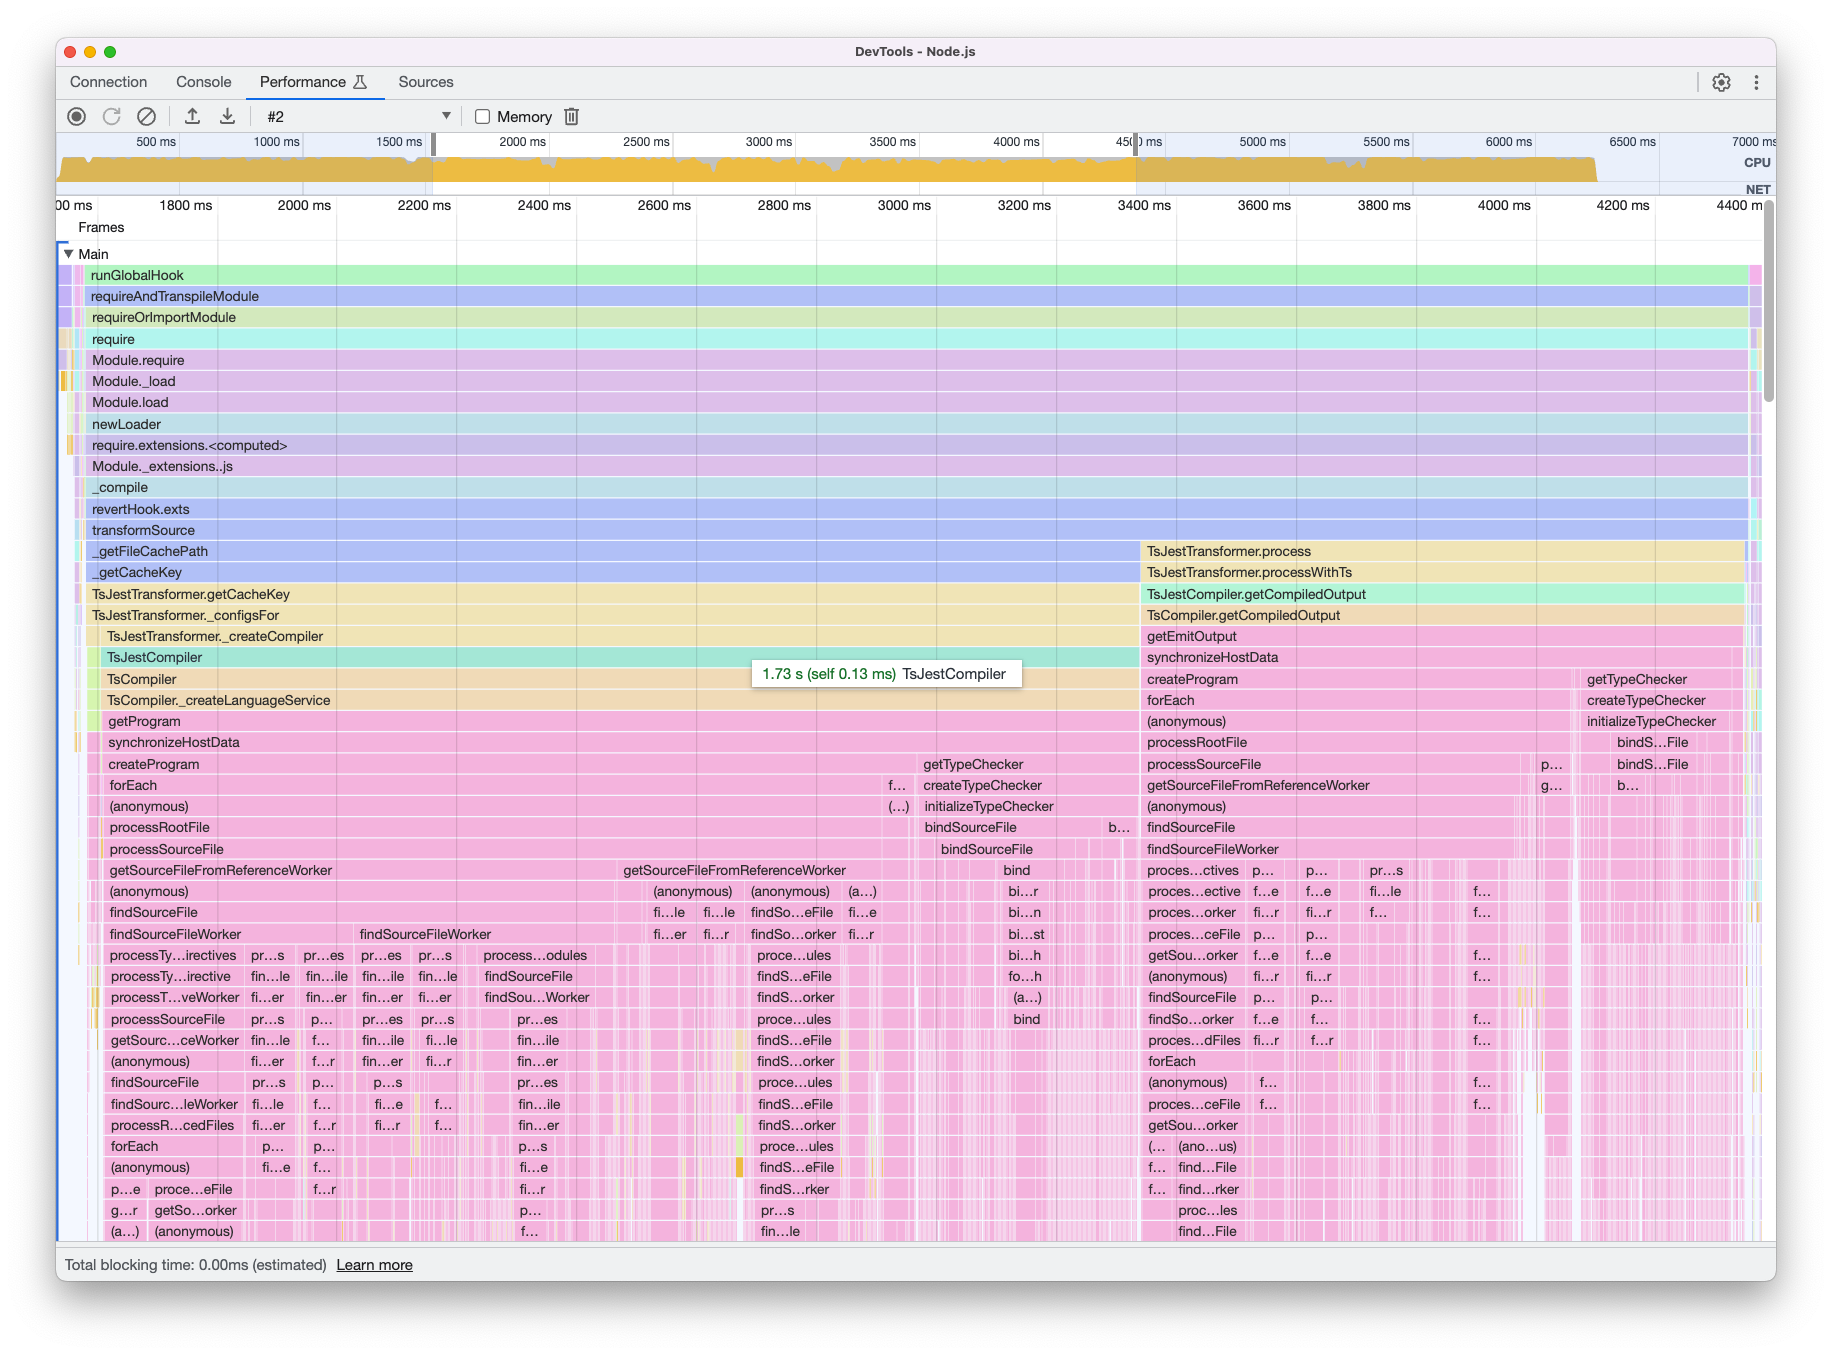Select the _compile flame bar

(x=916, y=487)
